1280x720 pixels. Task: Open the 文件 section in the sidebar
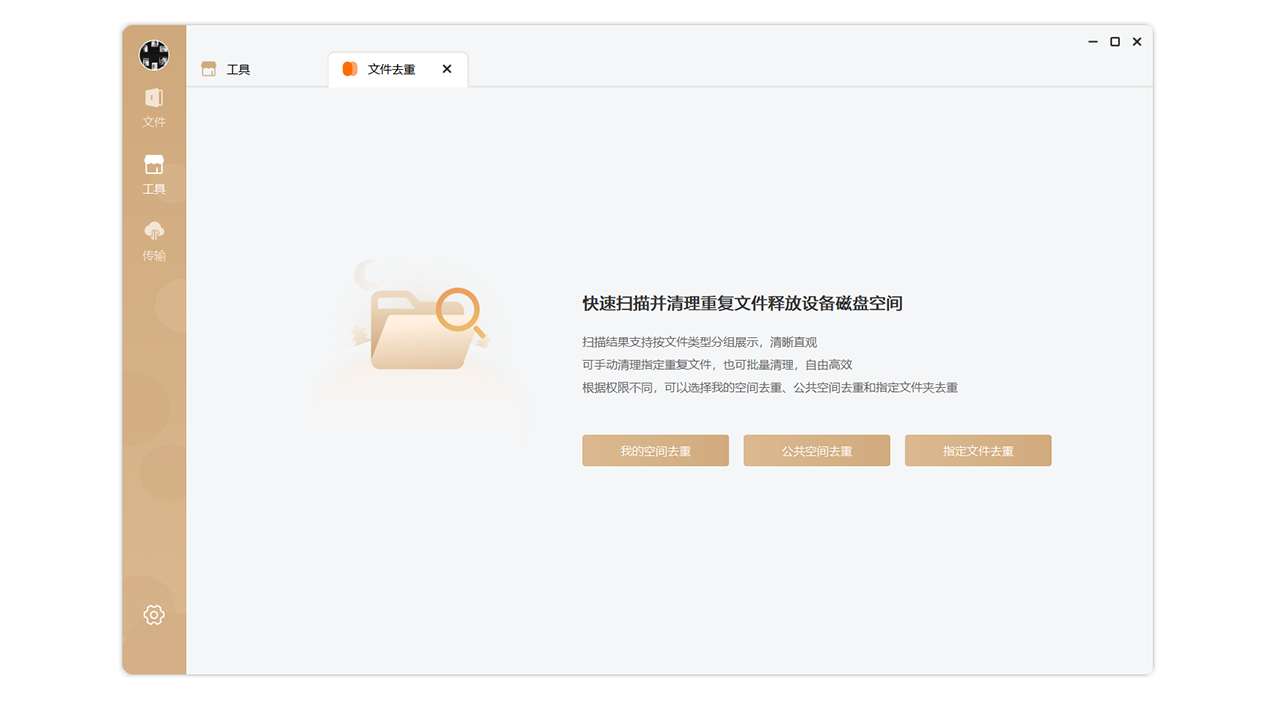tap(154, 108)
